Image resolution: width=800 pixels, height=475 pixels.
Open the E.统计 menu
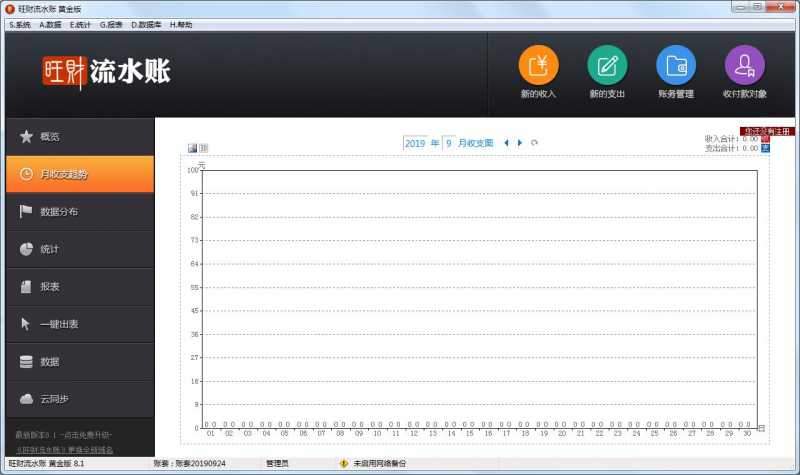(x=81, y=24)
